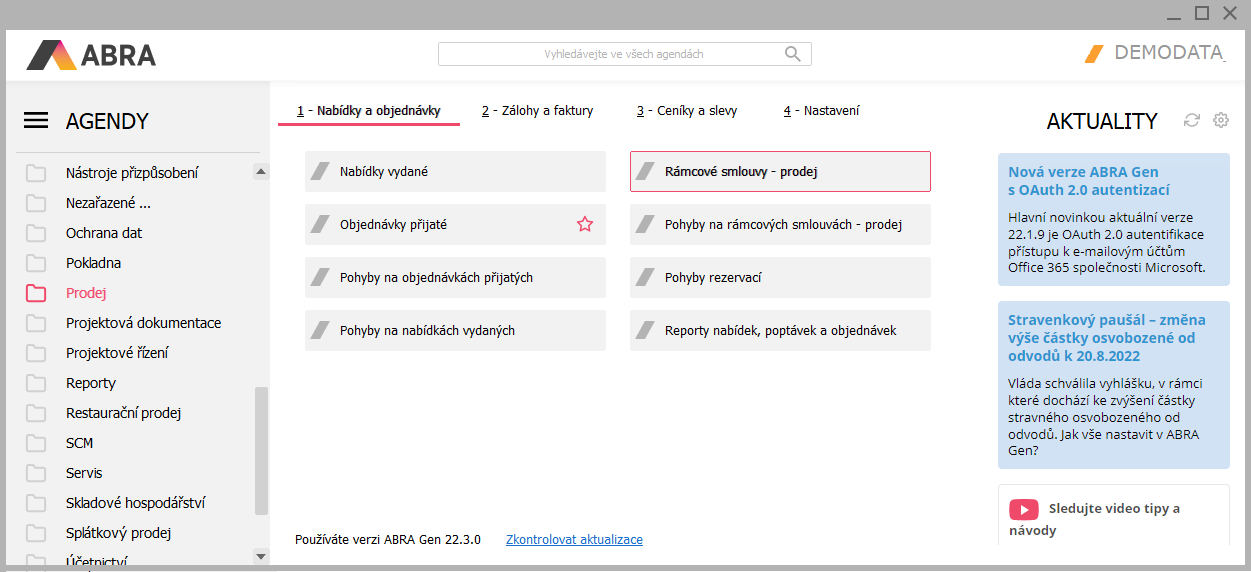Switch to the Zálohy a faktury tab
The width and height of the screenshot is (1251, 572).
point(537,111)
